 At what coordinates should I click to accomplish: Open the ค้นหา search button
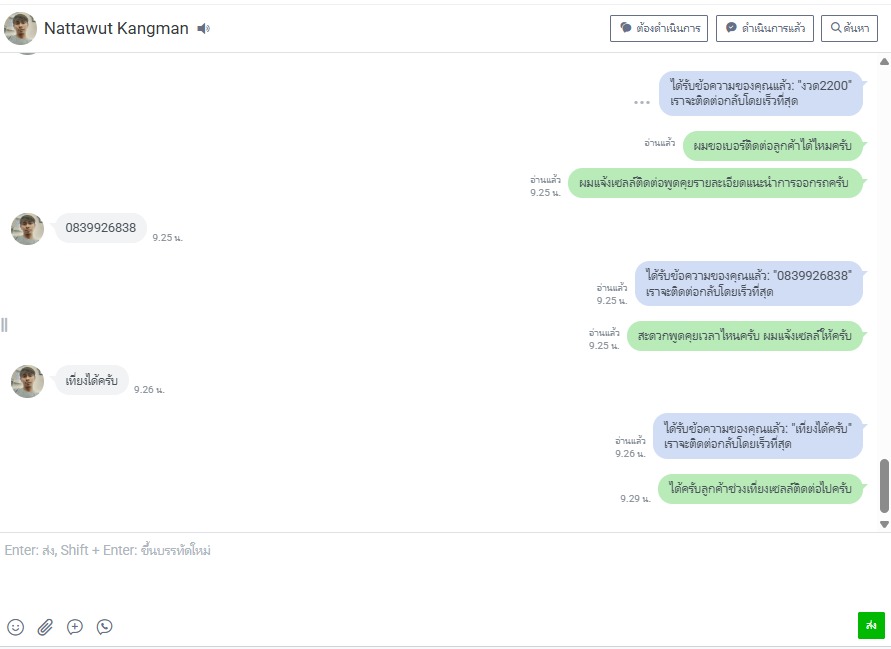click(x=850, y=28)
